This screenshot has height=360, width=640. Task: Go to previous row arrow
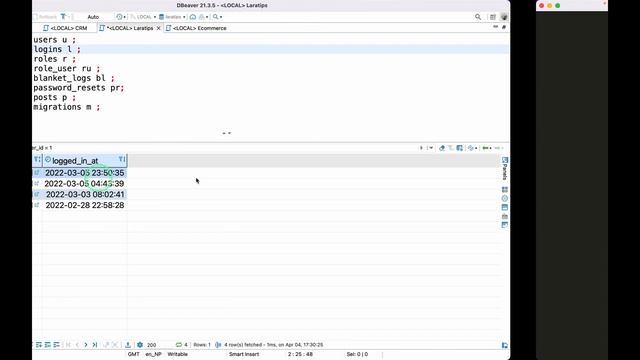tap(77, 345)
